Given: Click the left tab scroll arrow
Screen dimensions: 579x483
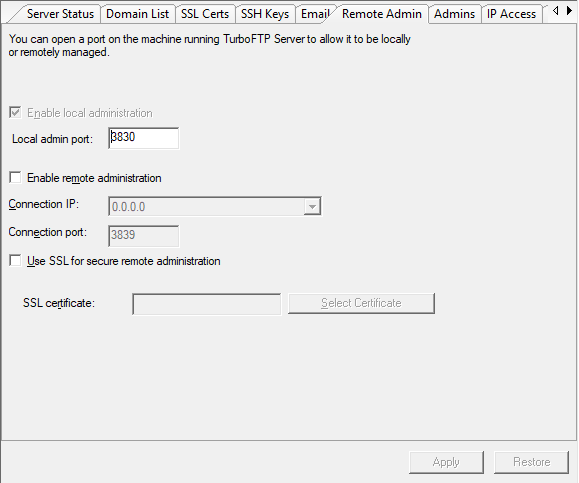Looking at the screenshot, I should coord(555,11).
